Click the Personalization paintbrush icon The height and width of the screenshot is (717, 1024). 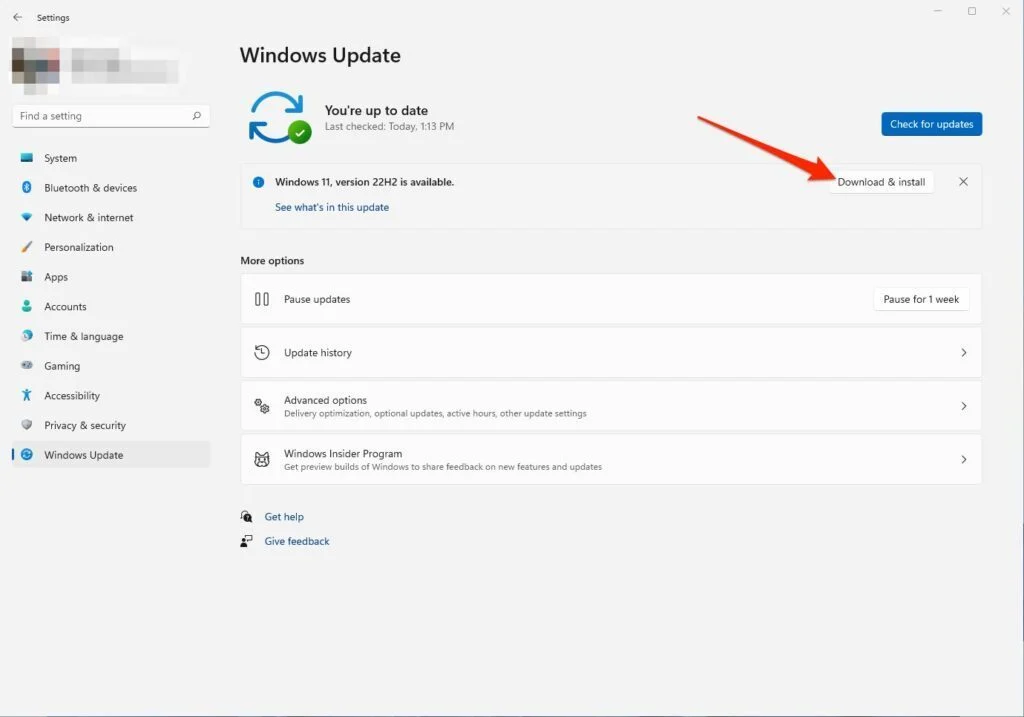tap(27, 247)
